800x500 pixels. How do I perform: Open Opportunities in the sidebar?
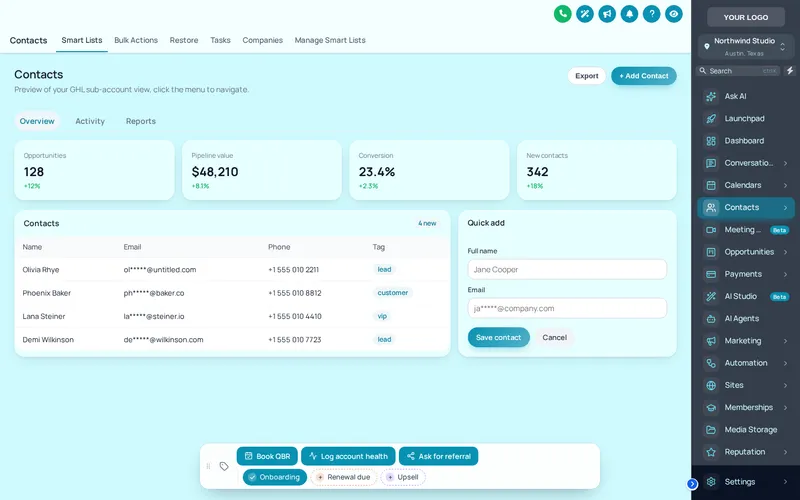pyautogui.click(x=746, y=252)
